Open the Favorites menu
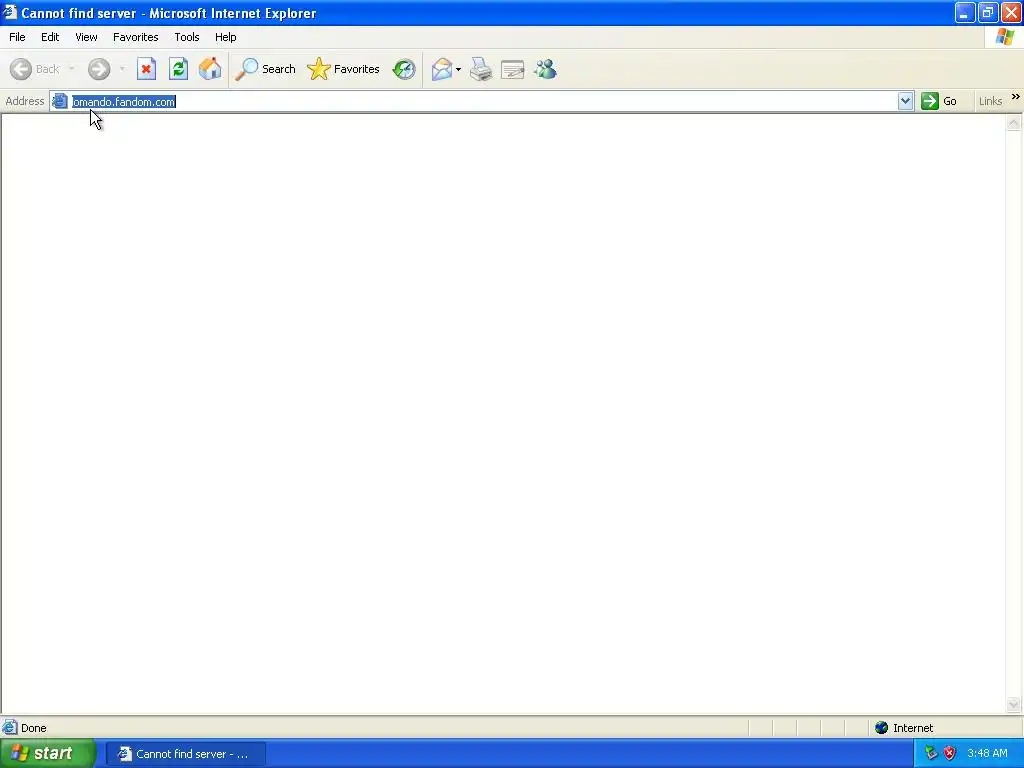This screenshot has width=1024, height=768. (136, 37)
